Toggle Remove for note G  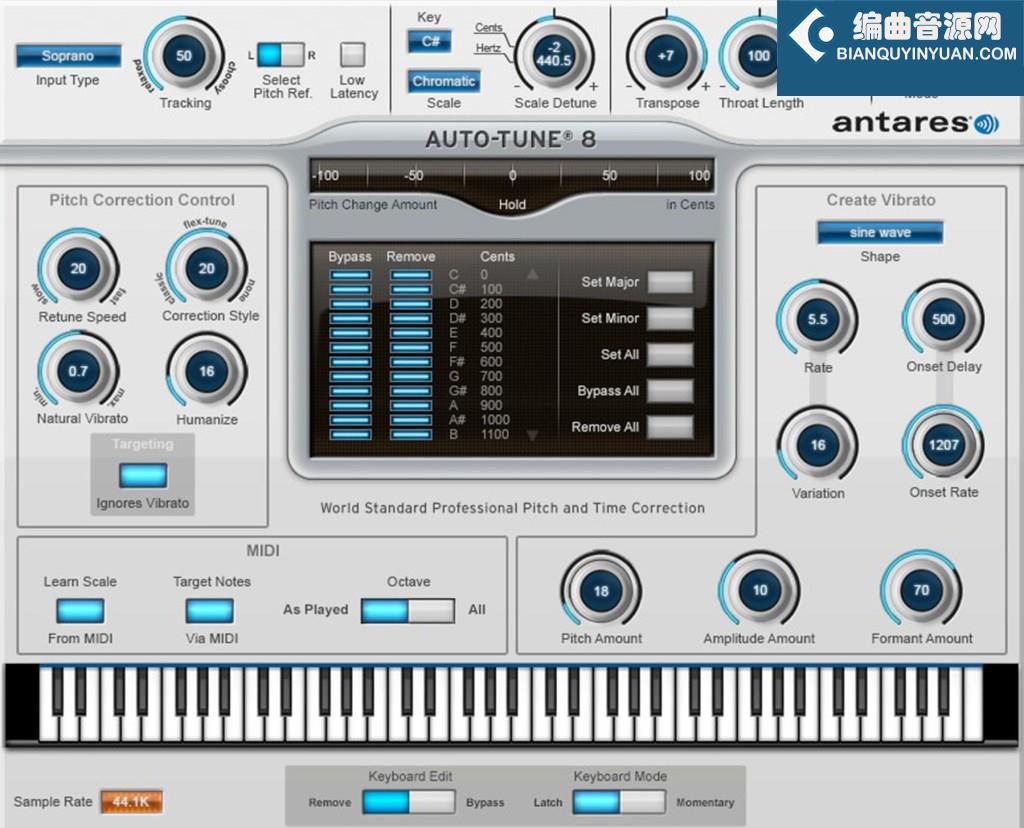click(411, 376)
